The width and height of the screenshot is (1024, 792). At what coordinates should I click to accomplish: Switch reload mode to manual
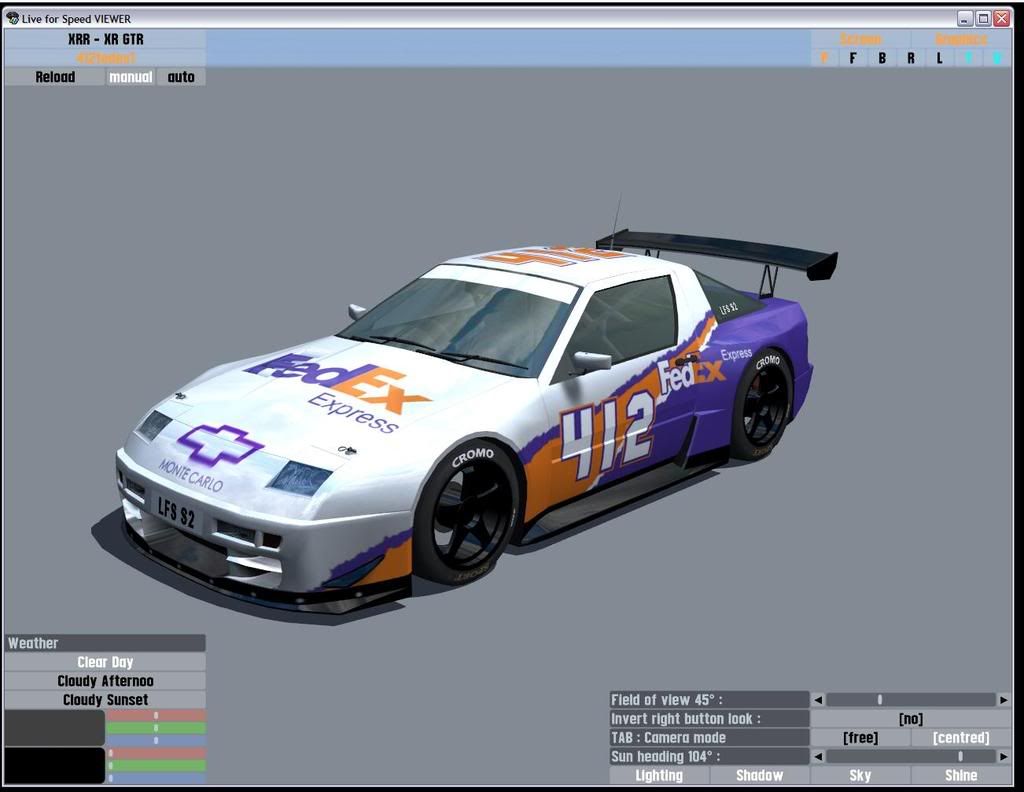click(x=131, y=77)
